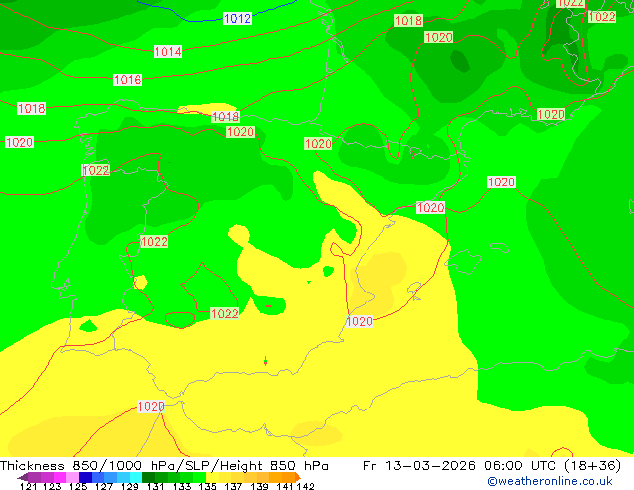Select the dark blue legend swatch above 125

(85, 477)
